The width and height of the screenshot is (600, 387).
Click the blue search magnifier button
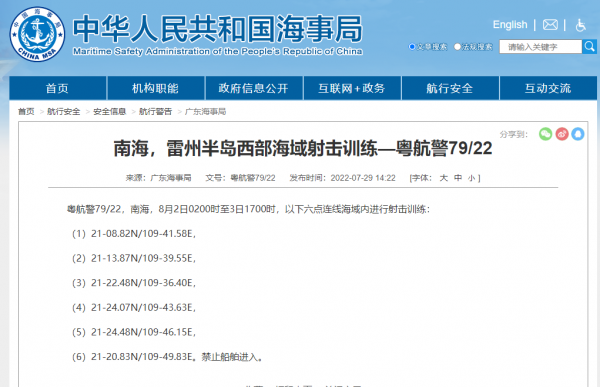(x=589, y=47)
